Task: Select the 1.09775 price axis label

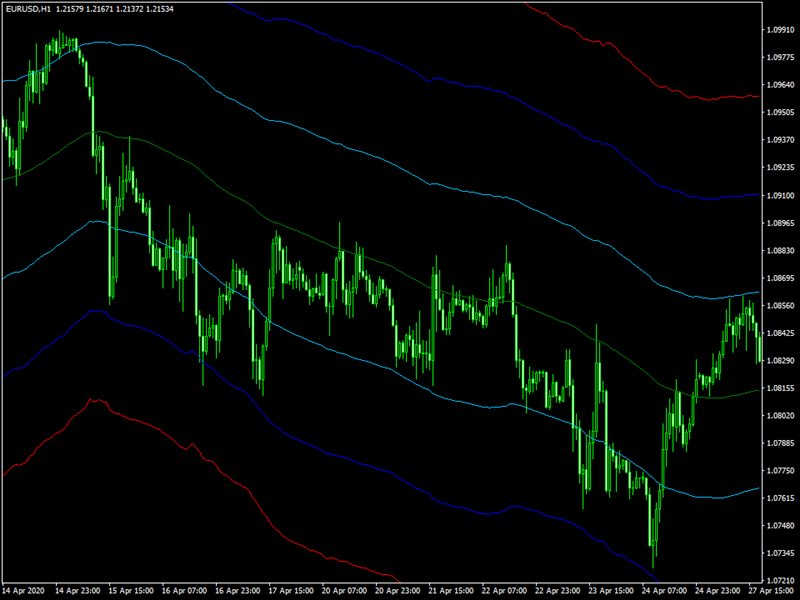Action: tap(780, 57)
